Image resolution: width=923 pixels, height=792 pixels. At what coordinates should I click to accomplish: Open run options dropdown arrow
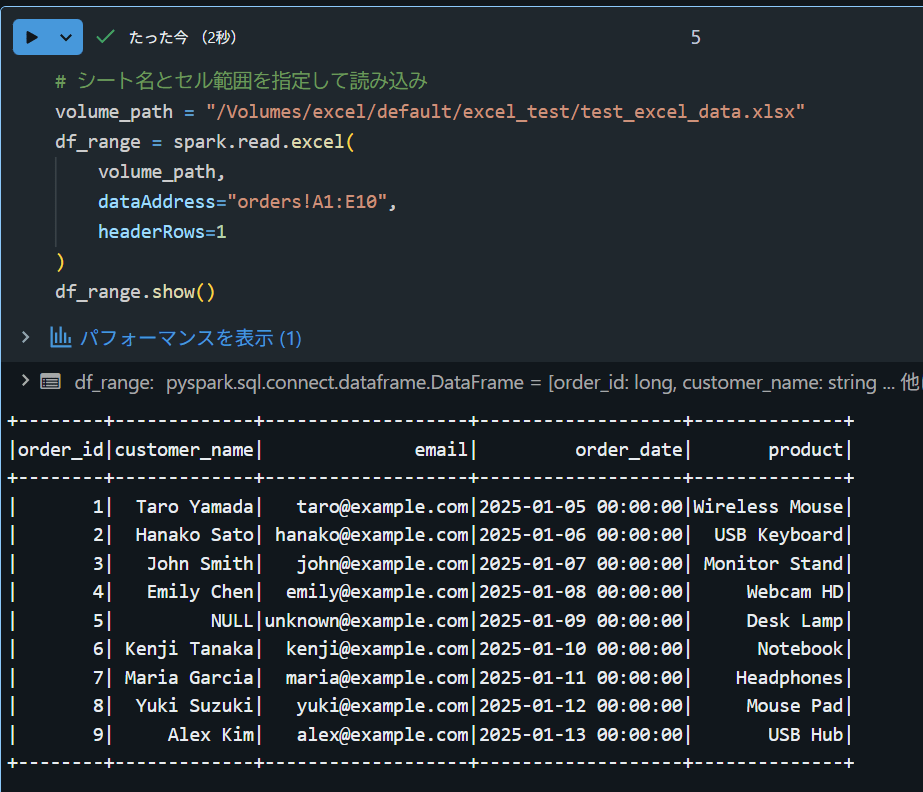(66, 37)
